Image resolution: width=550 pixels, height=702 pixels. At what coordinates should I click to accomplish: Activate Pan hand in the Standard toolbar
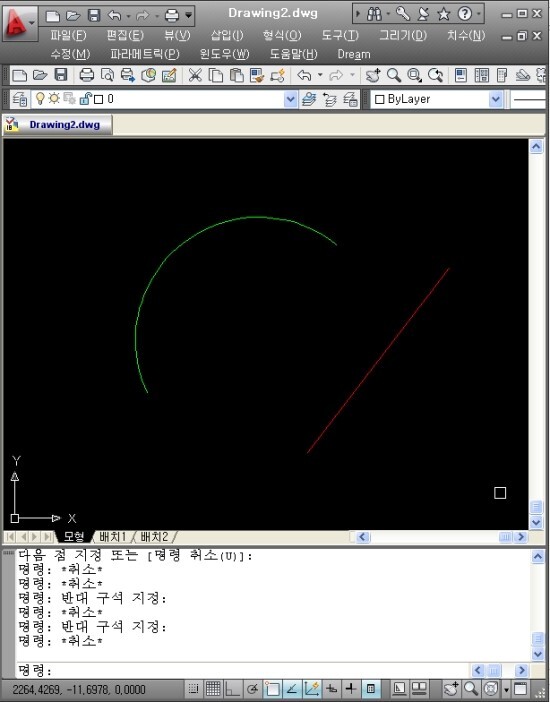click(x=373, y=75)
